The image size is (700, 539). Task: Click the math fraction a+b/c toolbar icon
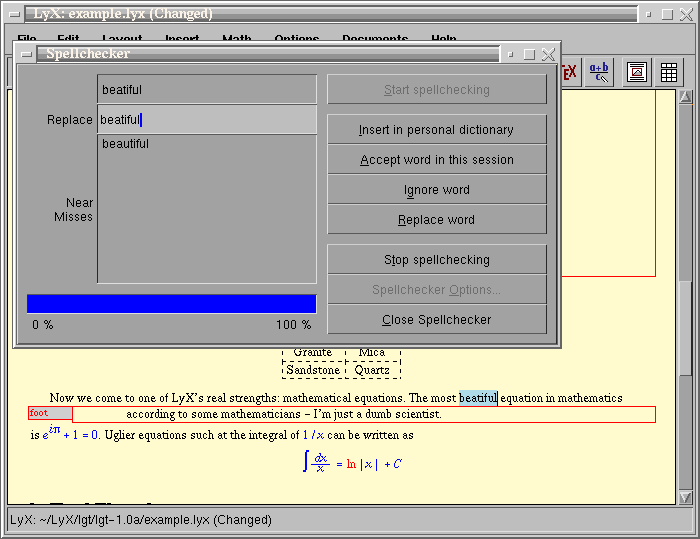599,72
